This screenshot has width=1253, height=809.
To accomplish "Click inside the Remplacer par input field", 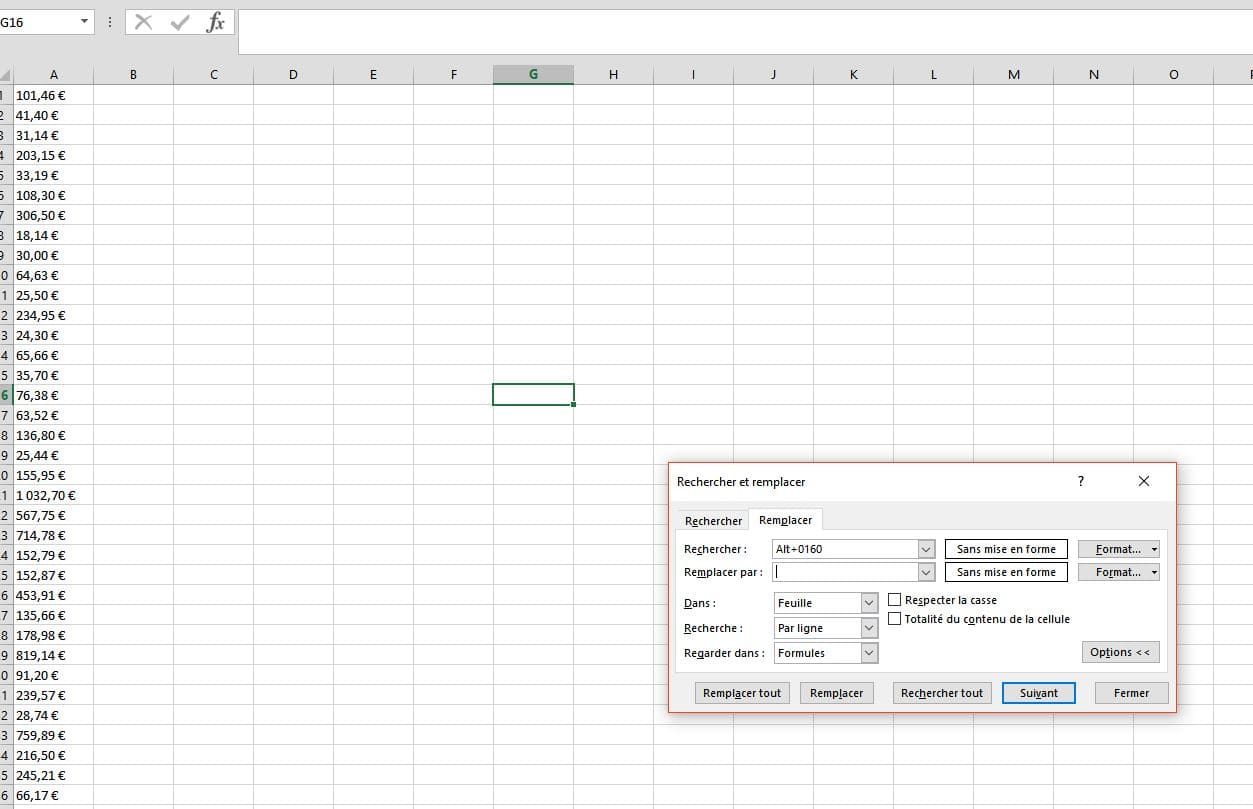I will 845,572.
